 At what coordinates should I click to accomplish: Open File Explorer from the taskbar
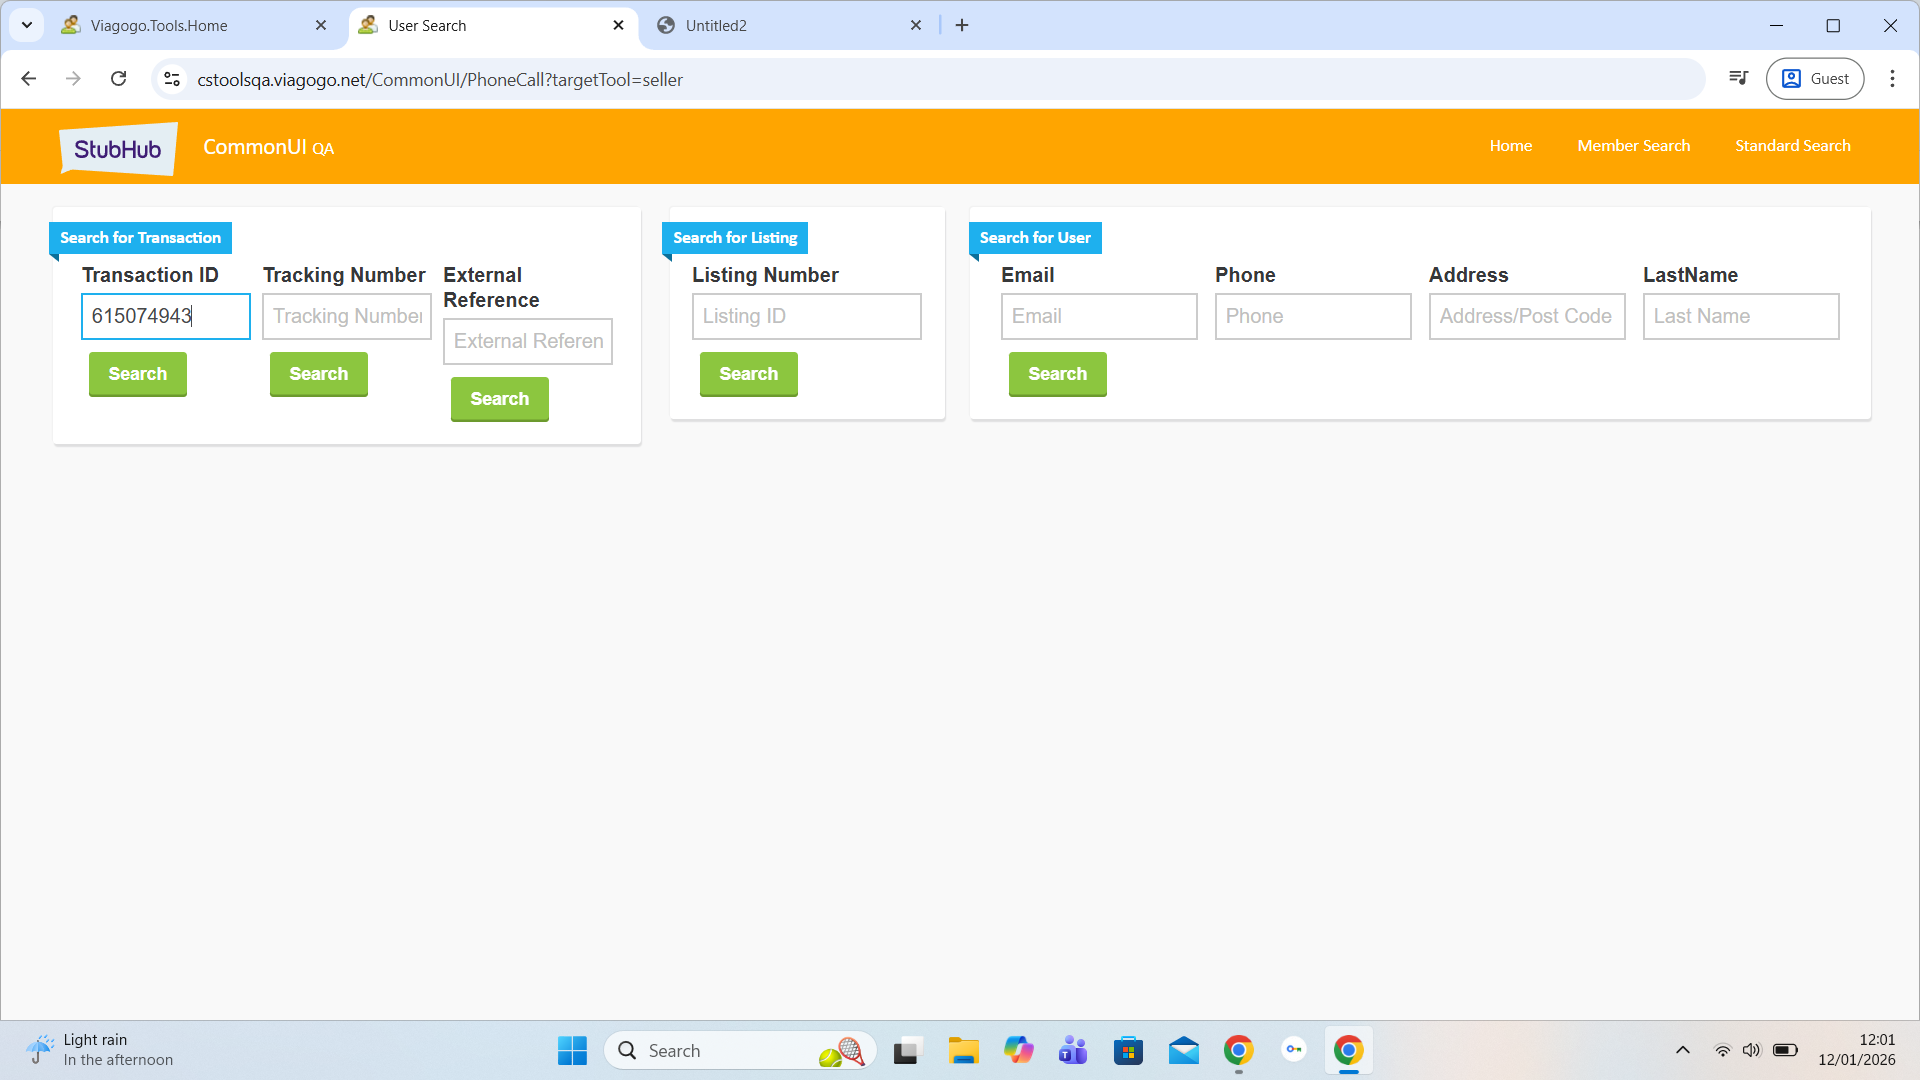coord(963,1050)
